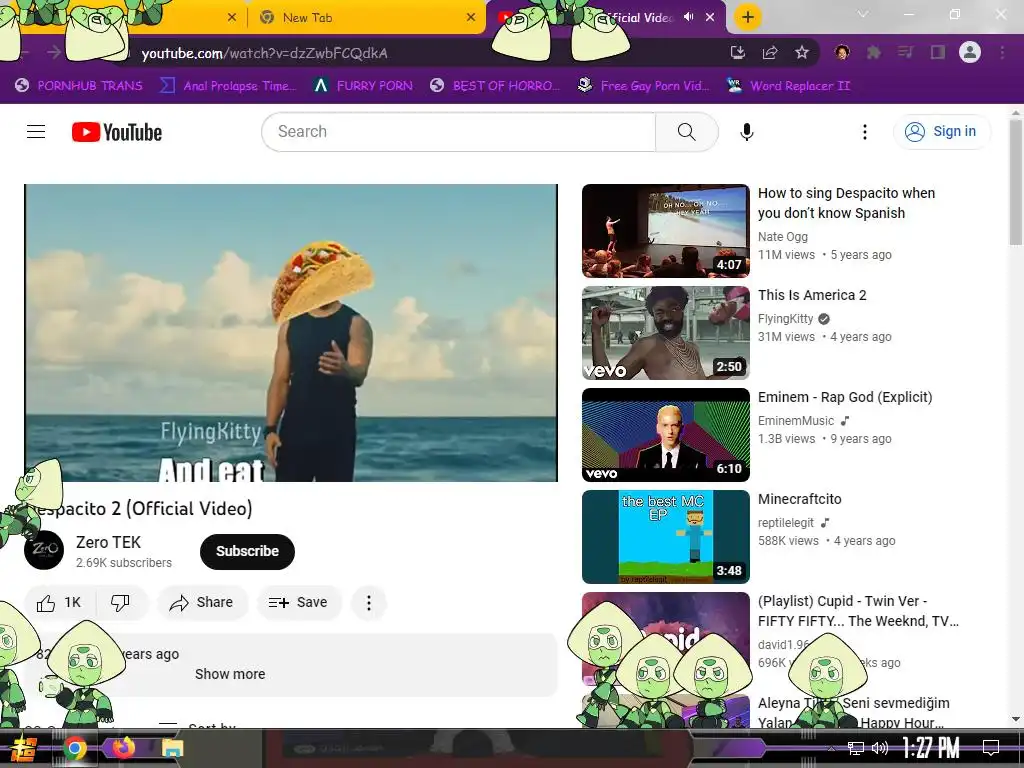Click the Despacito 2 video player
Image resolution: width=1024 pixels, height=768 pixels.
point(291,333)
